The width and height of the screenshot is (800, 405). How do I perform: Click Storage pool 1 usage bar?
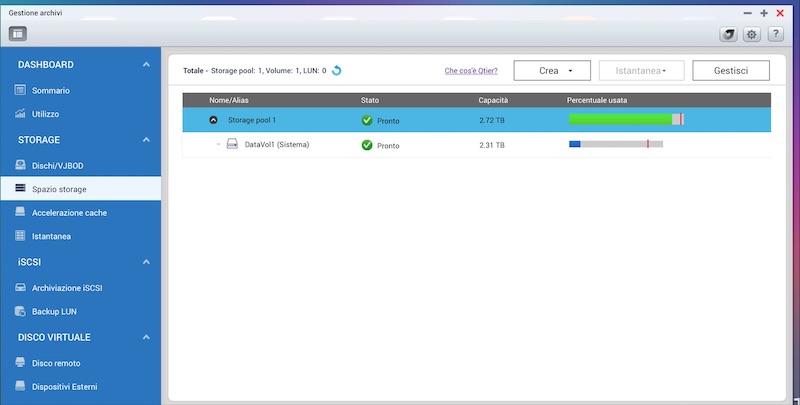[x=625, y=120]
